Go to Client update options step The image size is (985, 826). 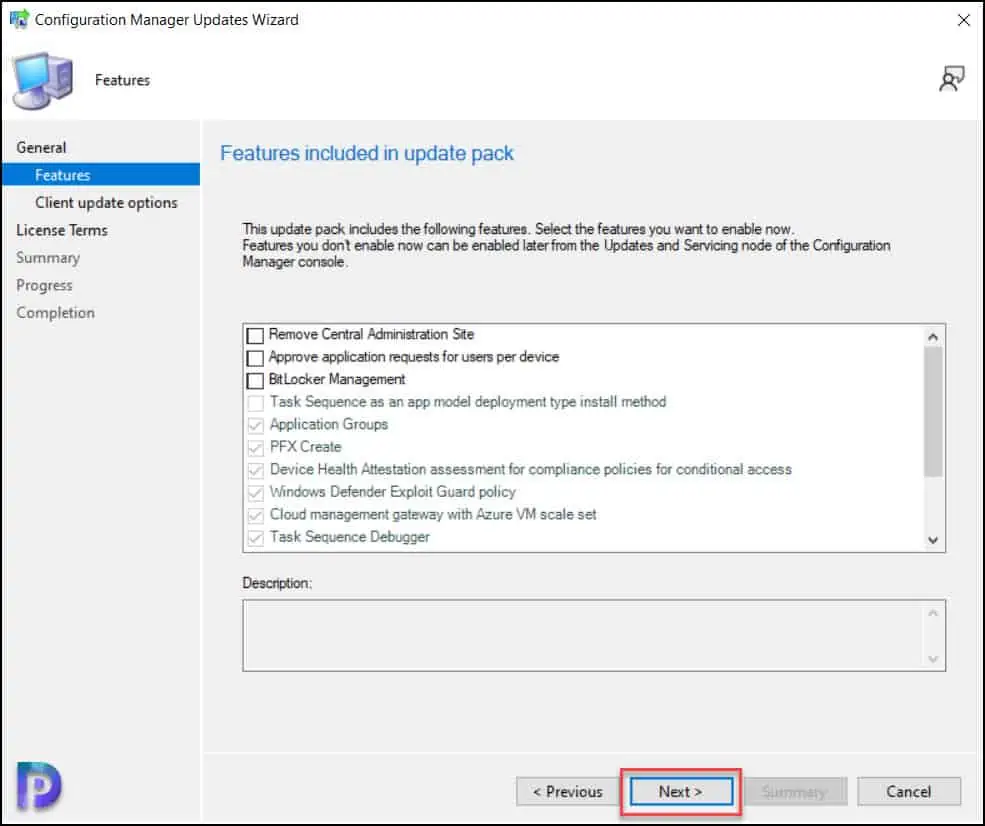[106, 202]
